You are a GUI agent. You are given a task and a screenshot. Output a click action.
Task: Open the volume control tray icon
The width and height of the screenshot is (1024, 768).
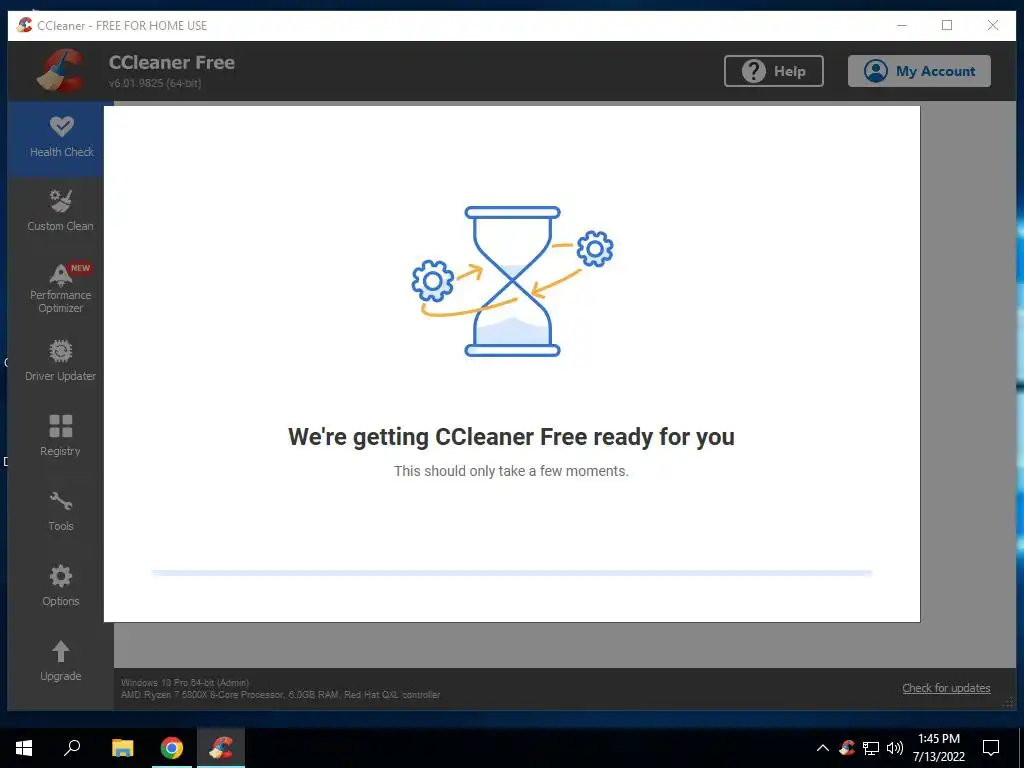tap(894, 748)
